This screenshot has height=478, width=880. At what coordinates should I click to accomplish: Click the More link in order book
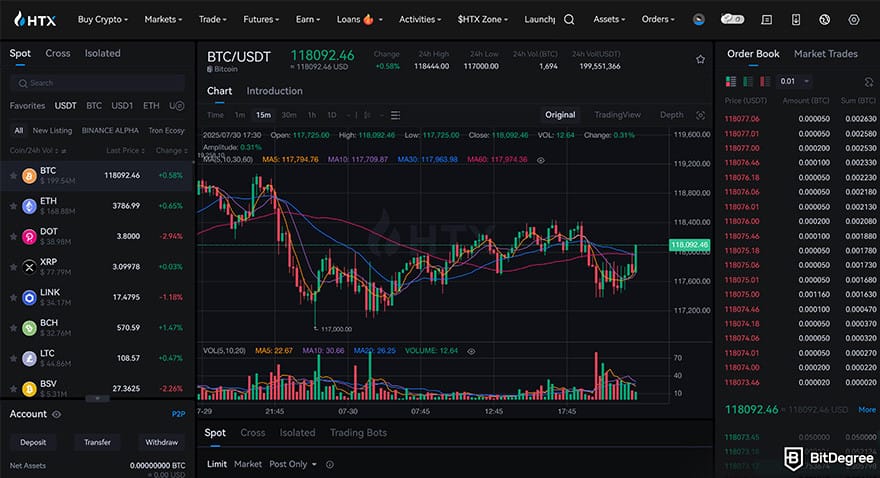(867, 410)
